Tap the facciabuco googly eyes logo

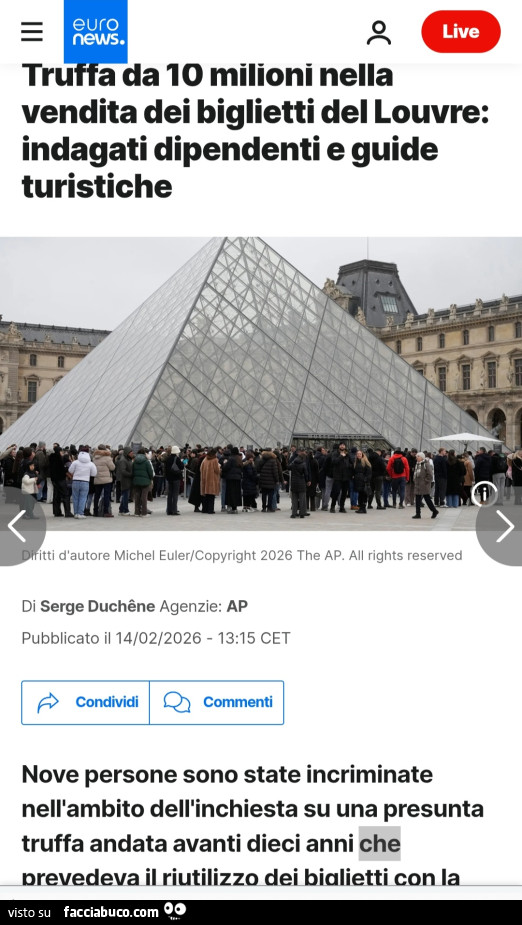click(175, 911)
